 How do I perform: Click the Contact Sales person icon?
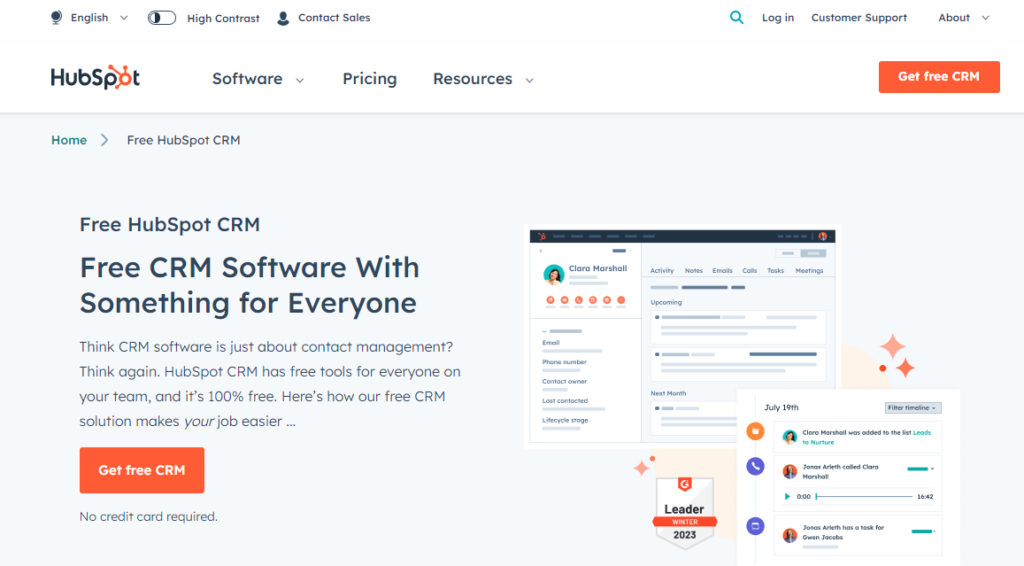(283, 18)
